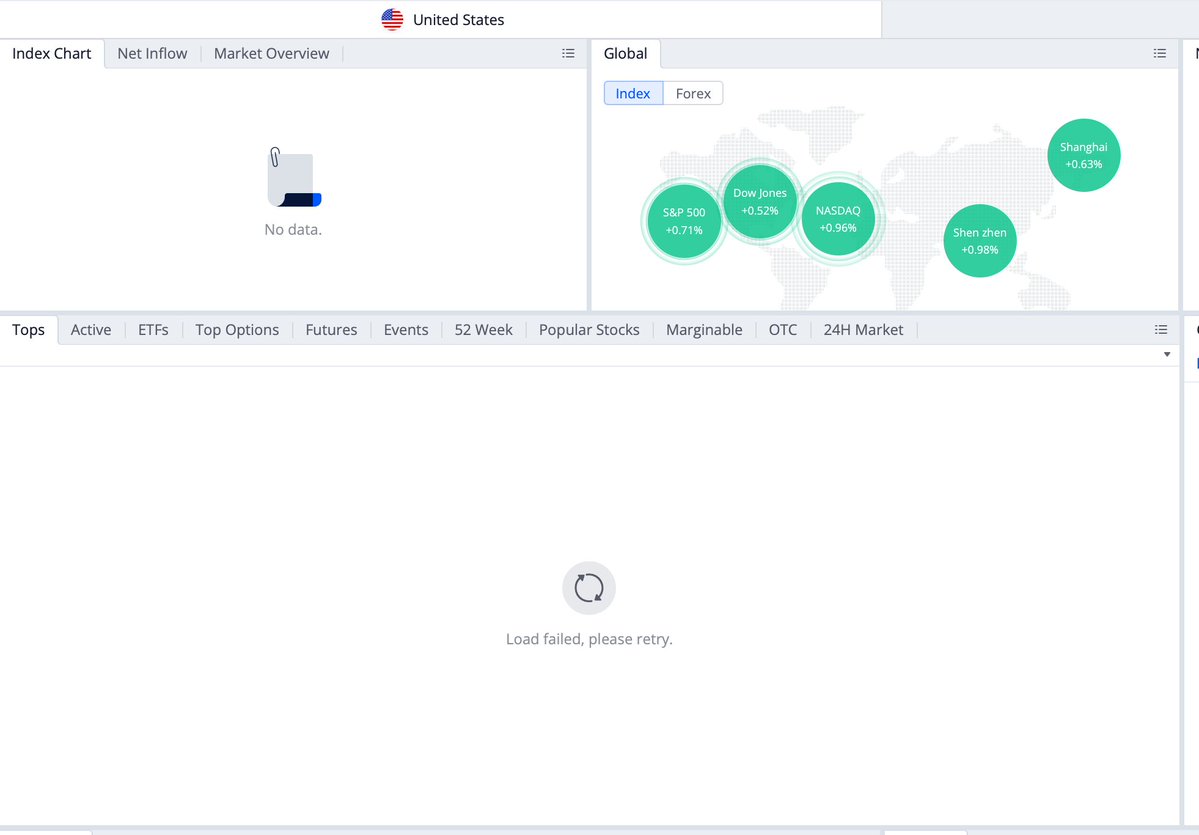This screenshot has height=835, width=1199.
Task: Open the Global panel list menu icon
Action: (x=1160, y=54)
